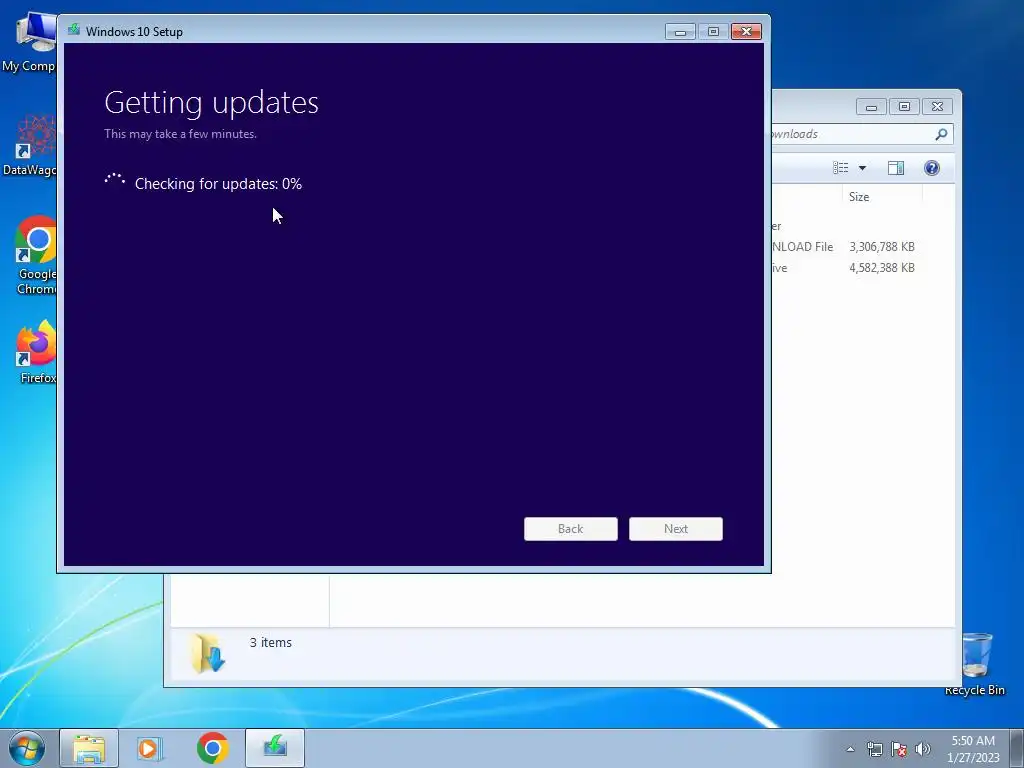Change view with Explorer view icon
Viewport: 1024px width, 768px height.
[840, 168]
